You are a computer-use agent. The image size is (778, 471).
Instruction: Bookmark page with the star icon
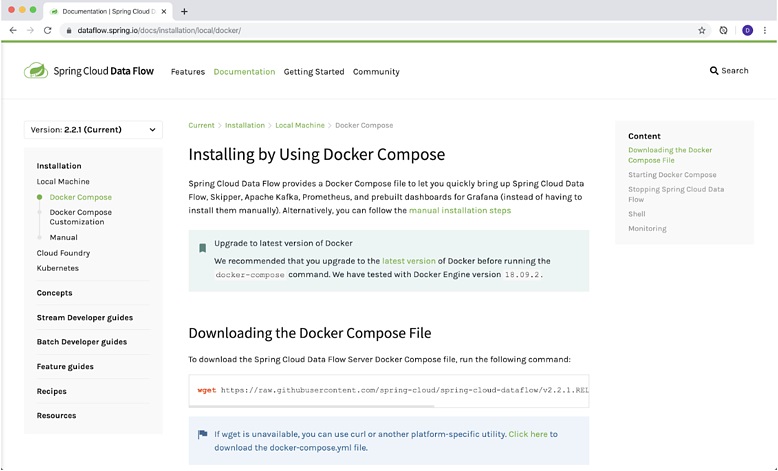point(702,30)
